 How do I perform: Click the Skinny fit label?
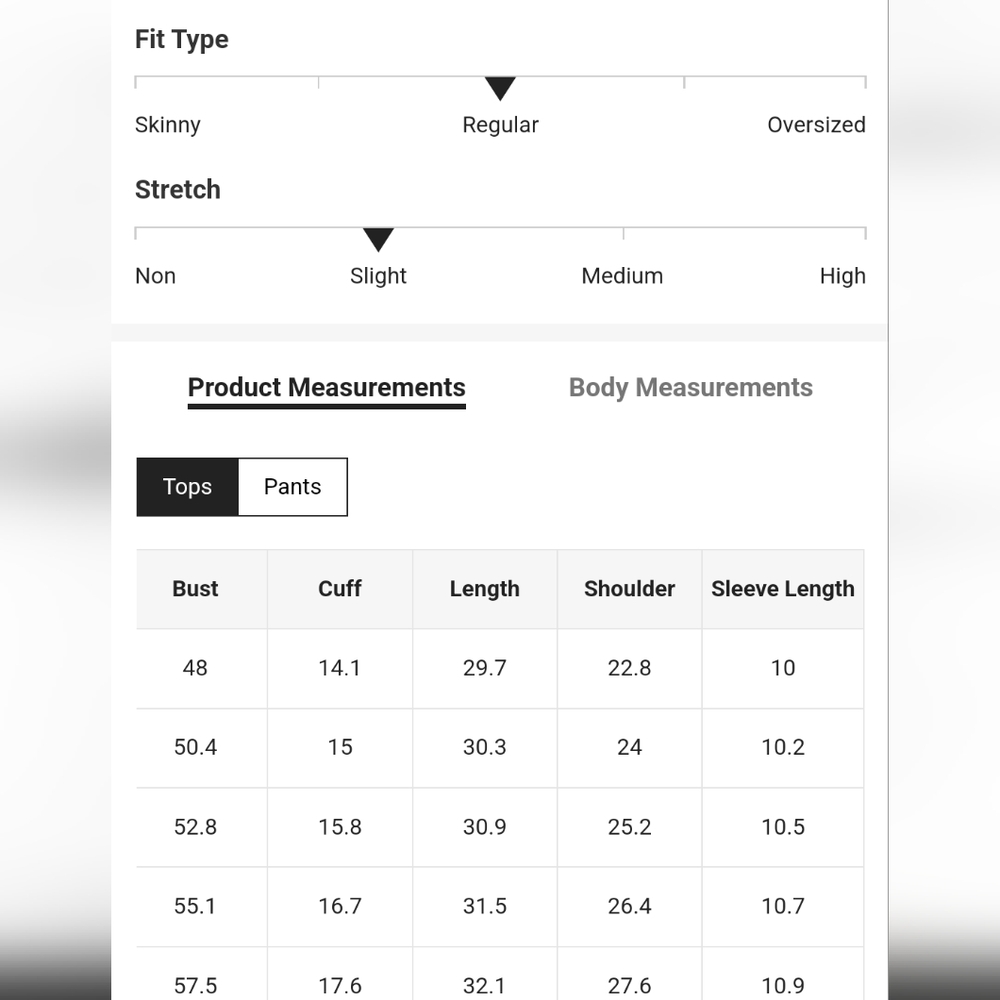coord(168,125)
